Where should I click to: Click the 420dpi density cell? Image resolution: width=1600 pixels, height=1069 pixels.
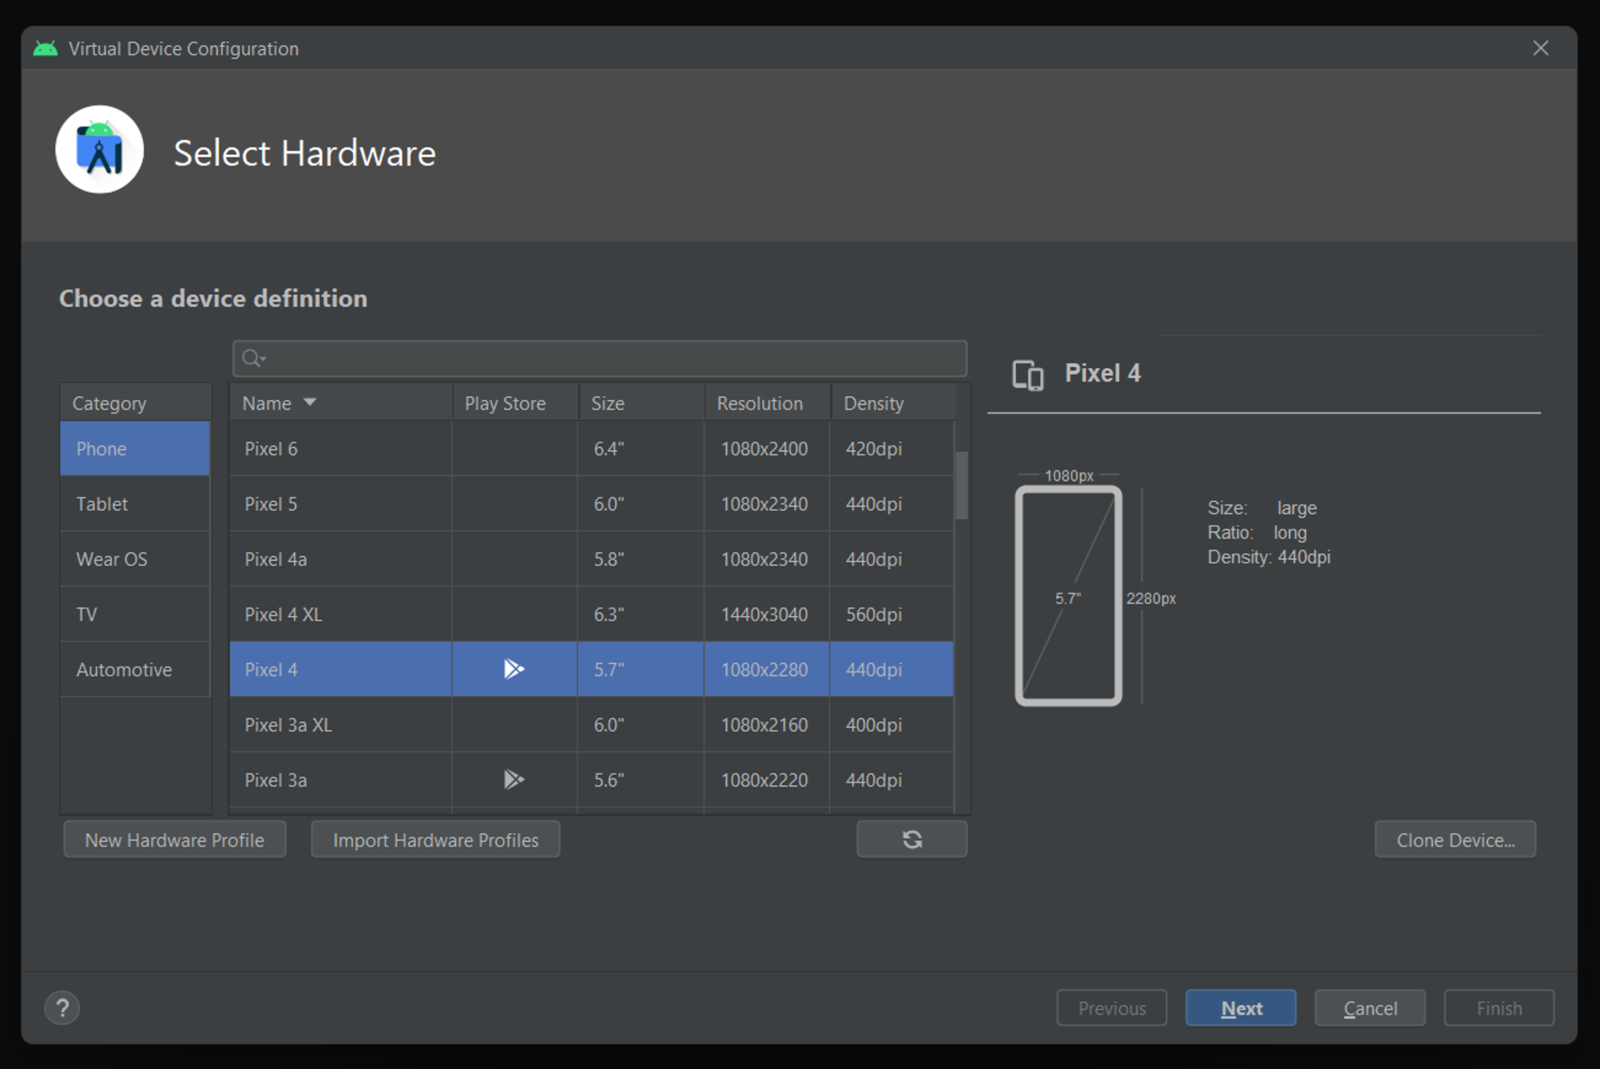coord(891,448)
